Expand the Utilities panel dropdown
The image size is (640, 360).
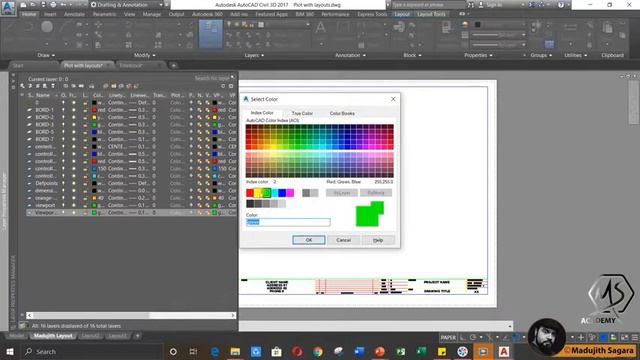(x=576, y=55)
